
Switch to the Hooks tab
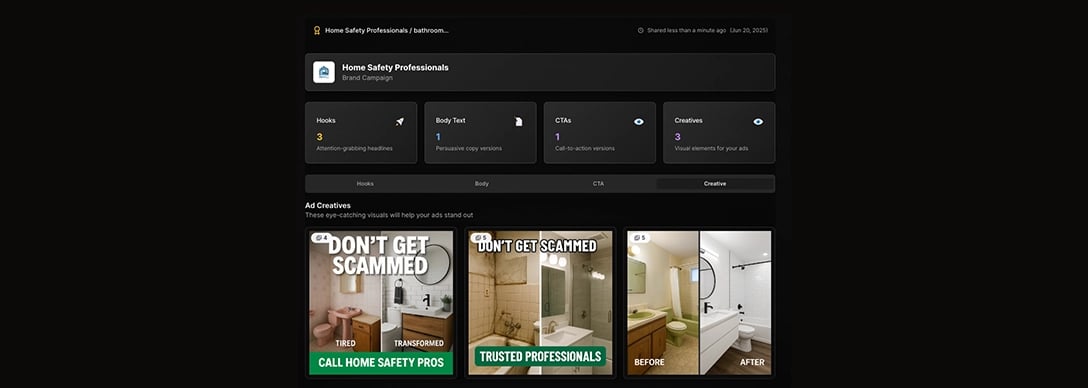[x=365, y=184]
